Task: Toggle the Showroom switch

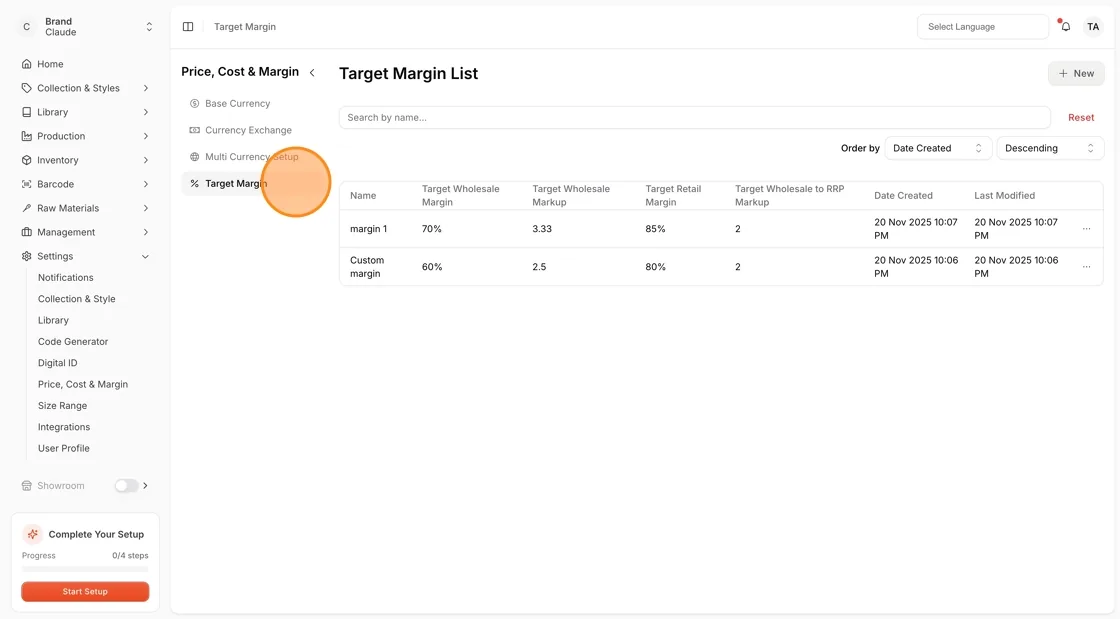Action: click(x=126, y=485)
